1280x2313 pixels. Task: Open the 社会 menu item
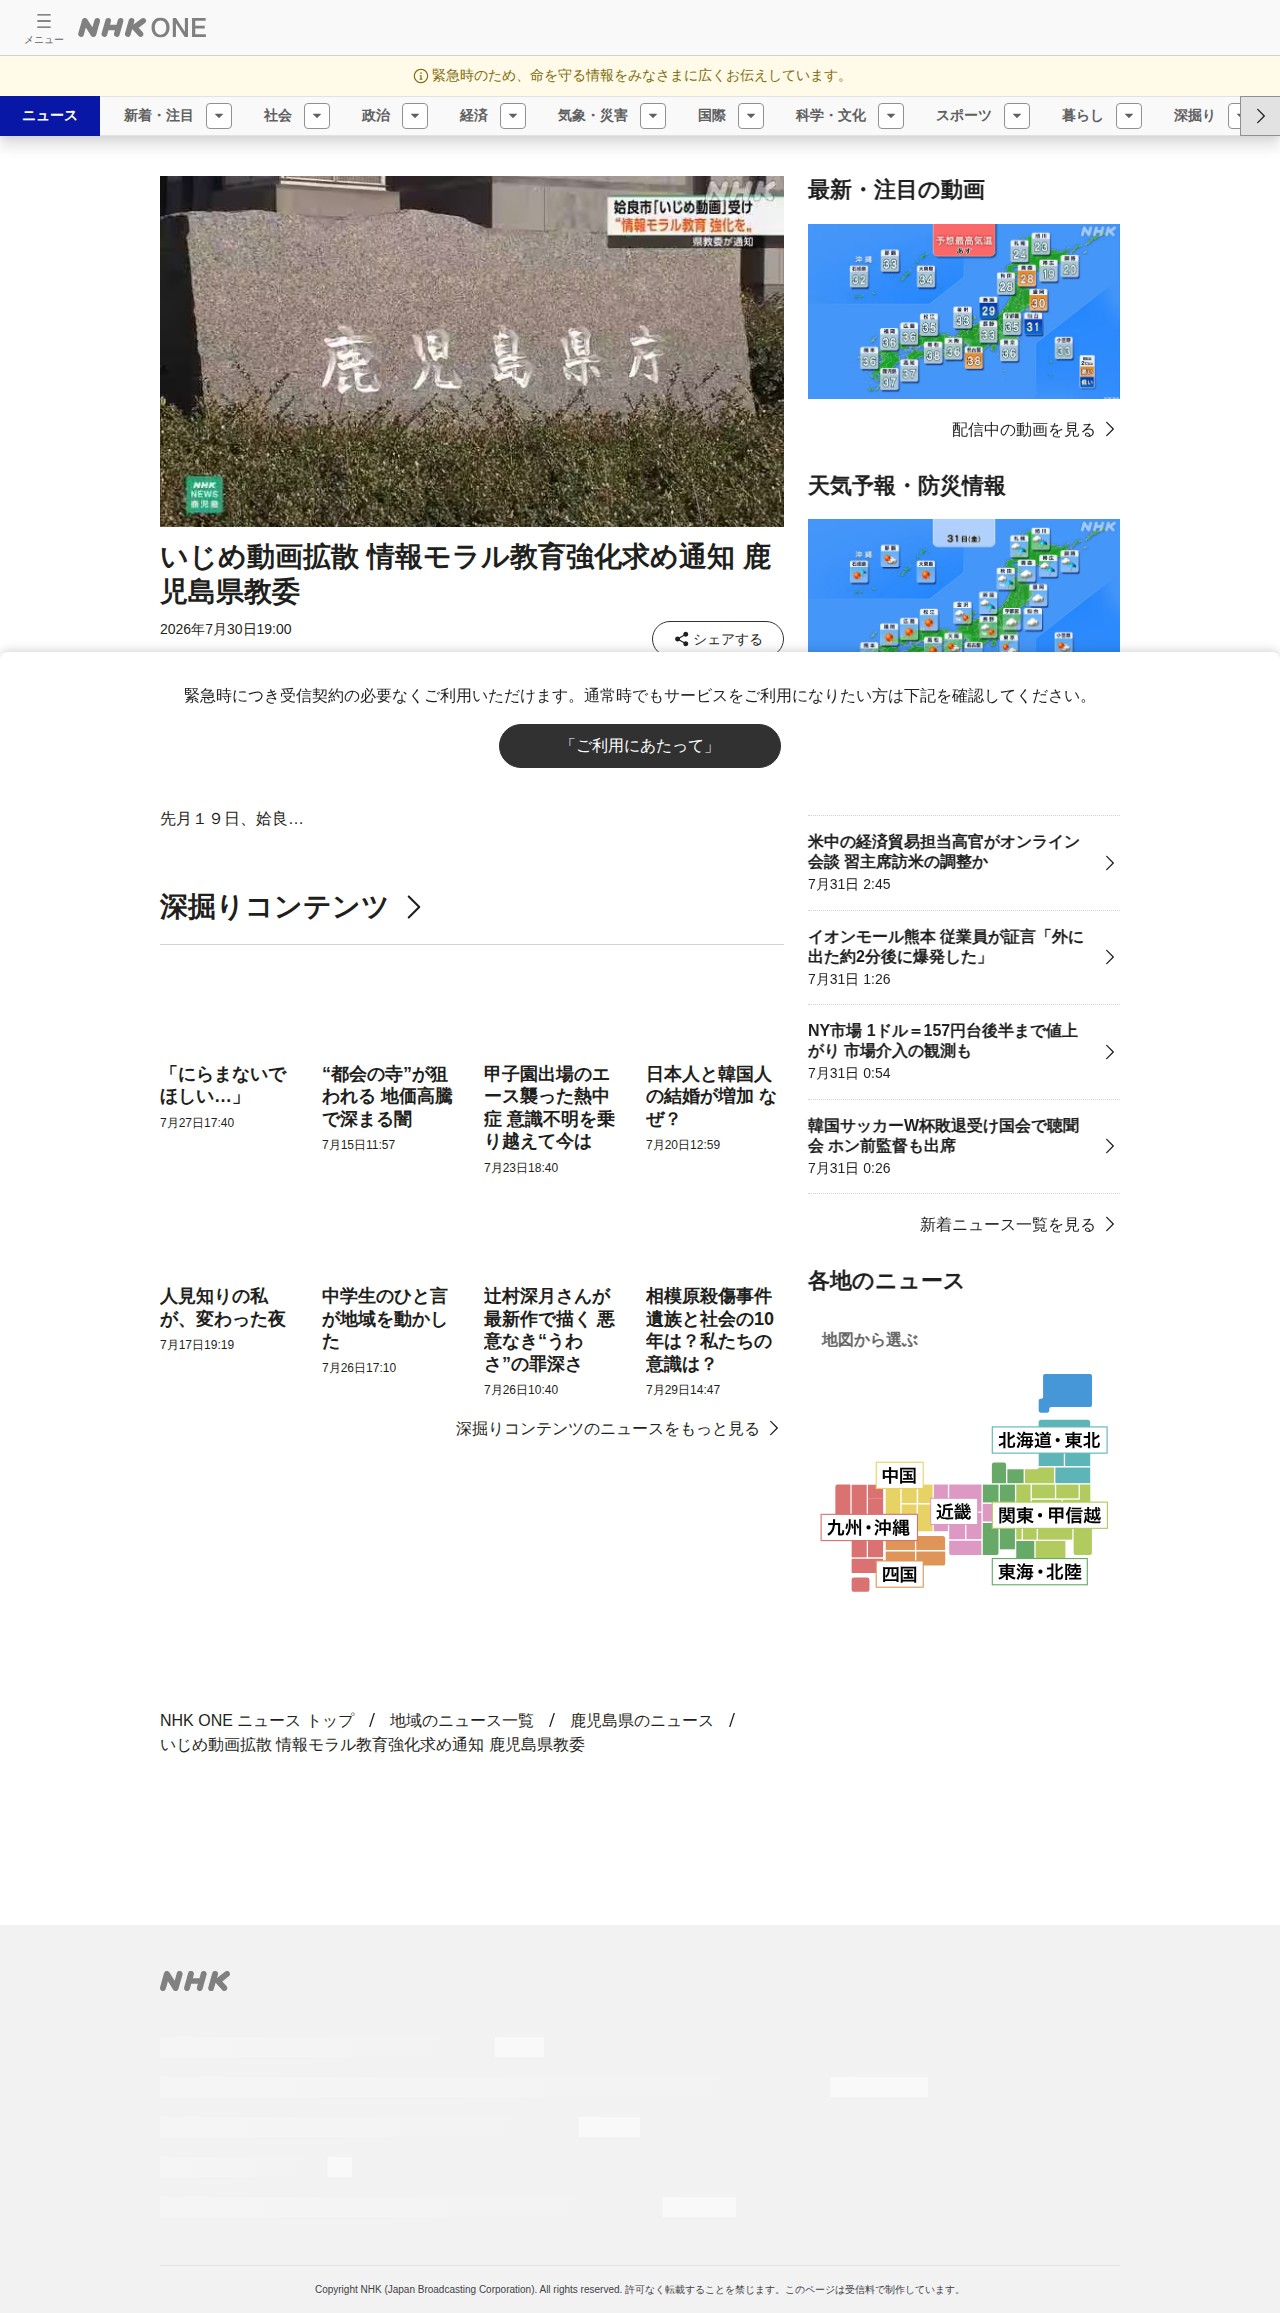tap(278, 116)
